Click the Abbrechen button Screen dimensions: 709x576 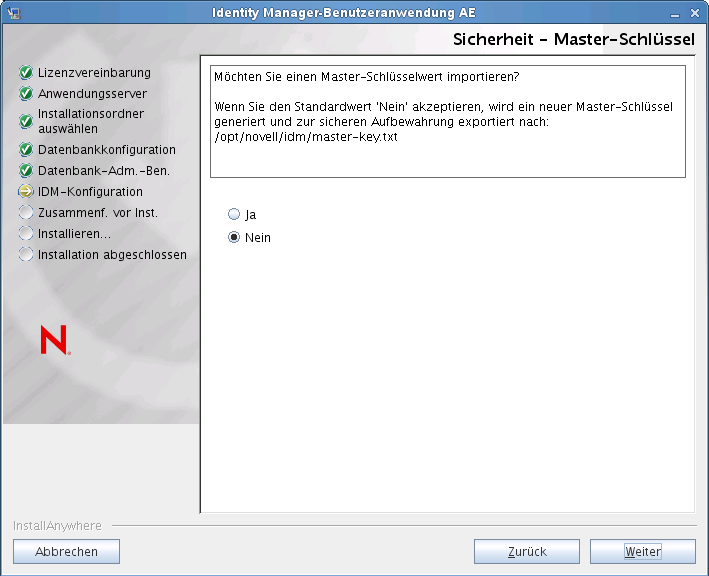pos(66,552)
